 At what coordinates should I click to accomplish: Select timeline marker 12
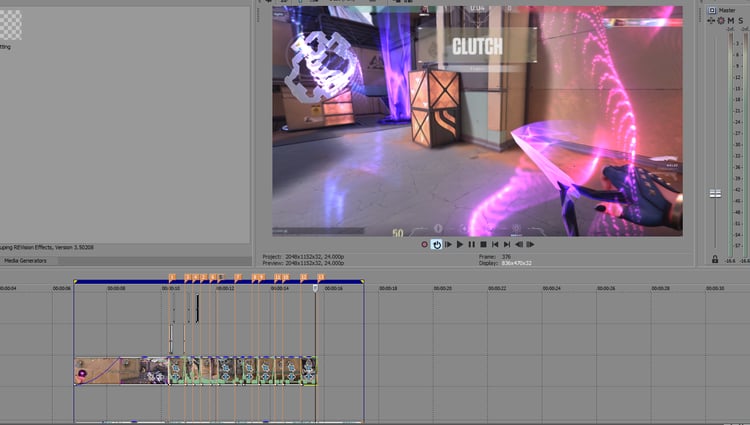tap(304, 277)
